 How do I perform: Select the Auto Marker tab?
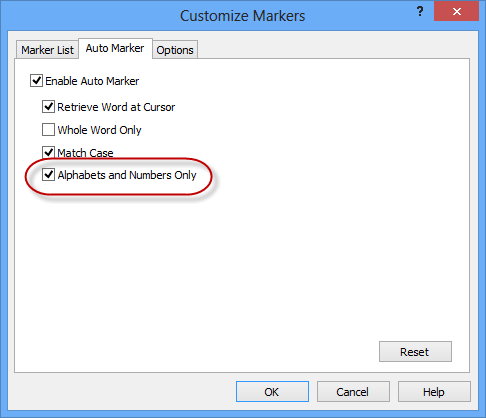(x=115, y=48)
